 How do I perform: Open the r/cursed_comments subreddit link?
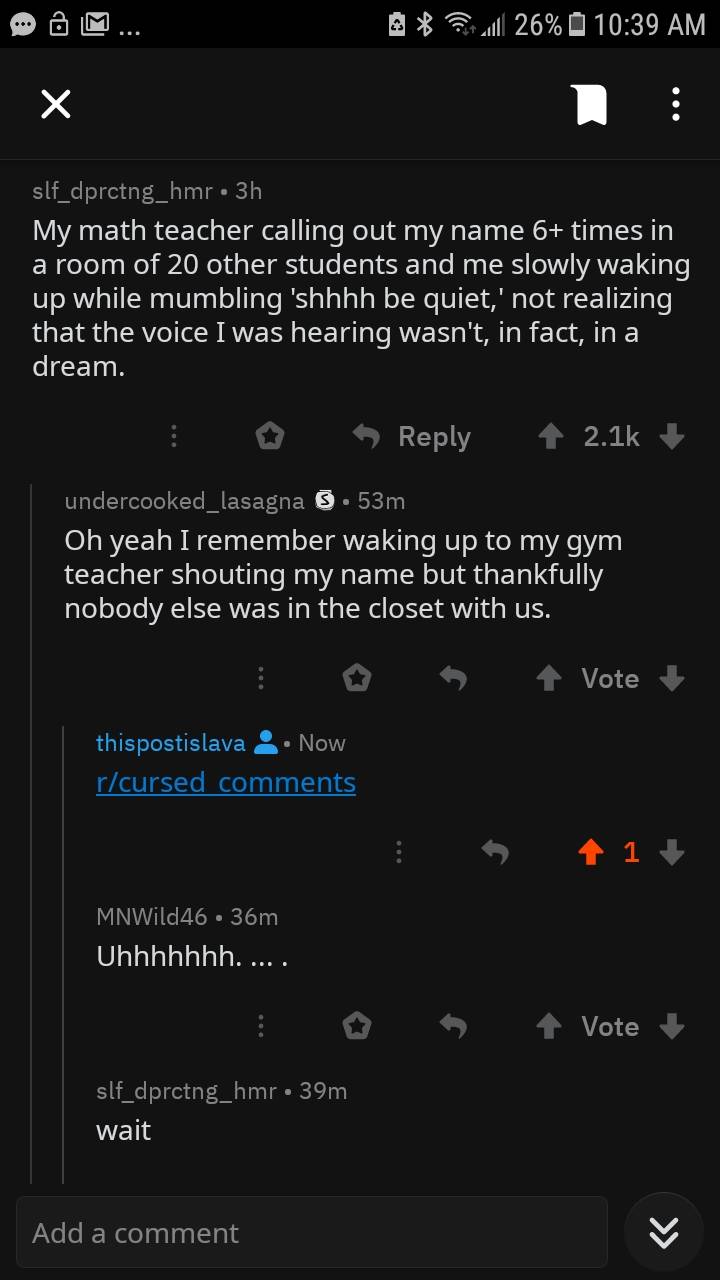[x=225, y=782]
